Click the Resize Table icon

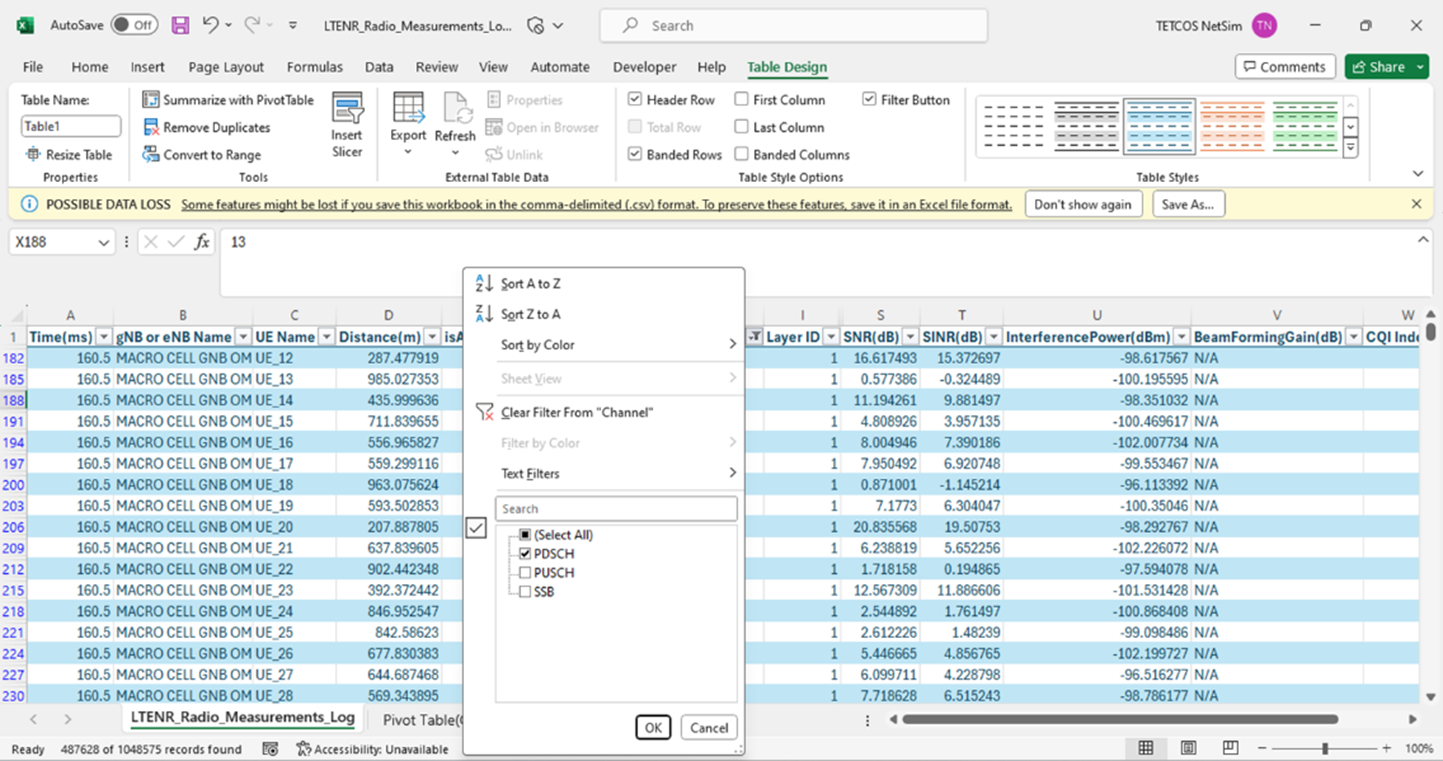(33, 155)
